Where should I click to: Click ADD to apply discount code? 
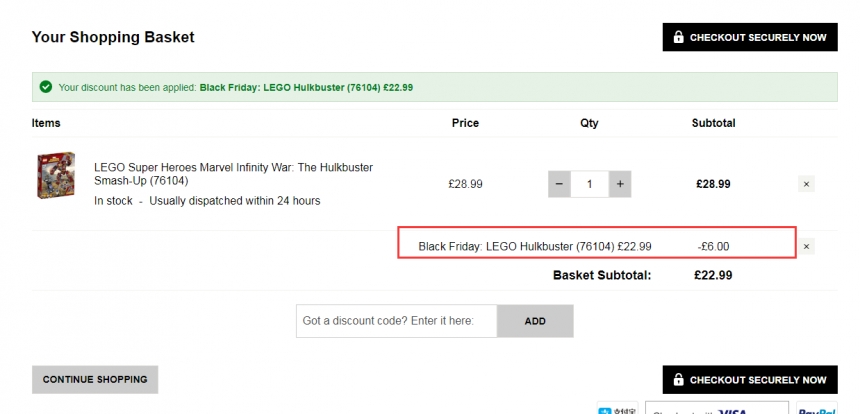[535, 321]
